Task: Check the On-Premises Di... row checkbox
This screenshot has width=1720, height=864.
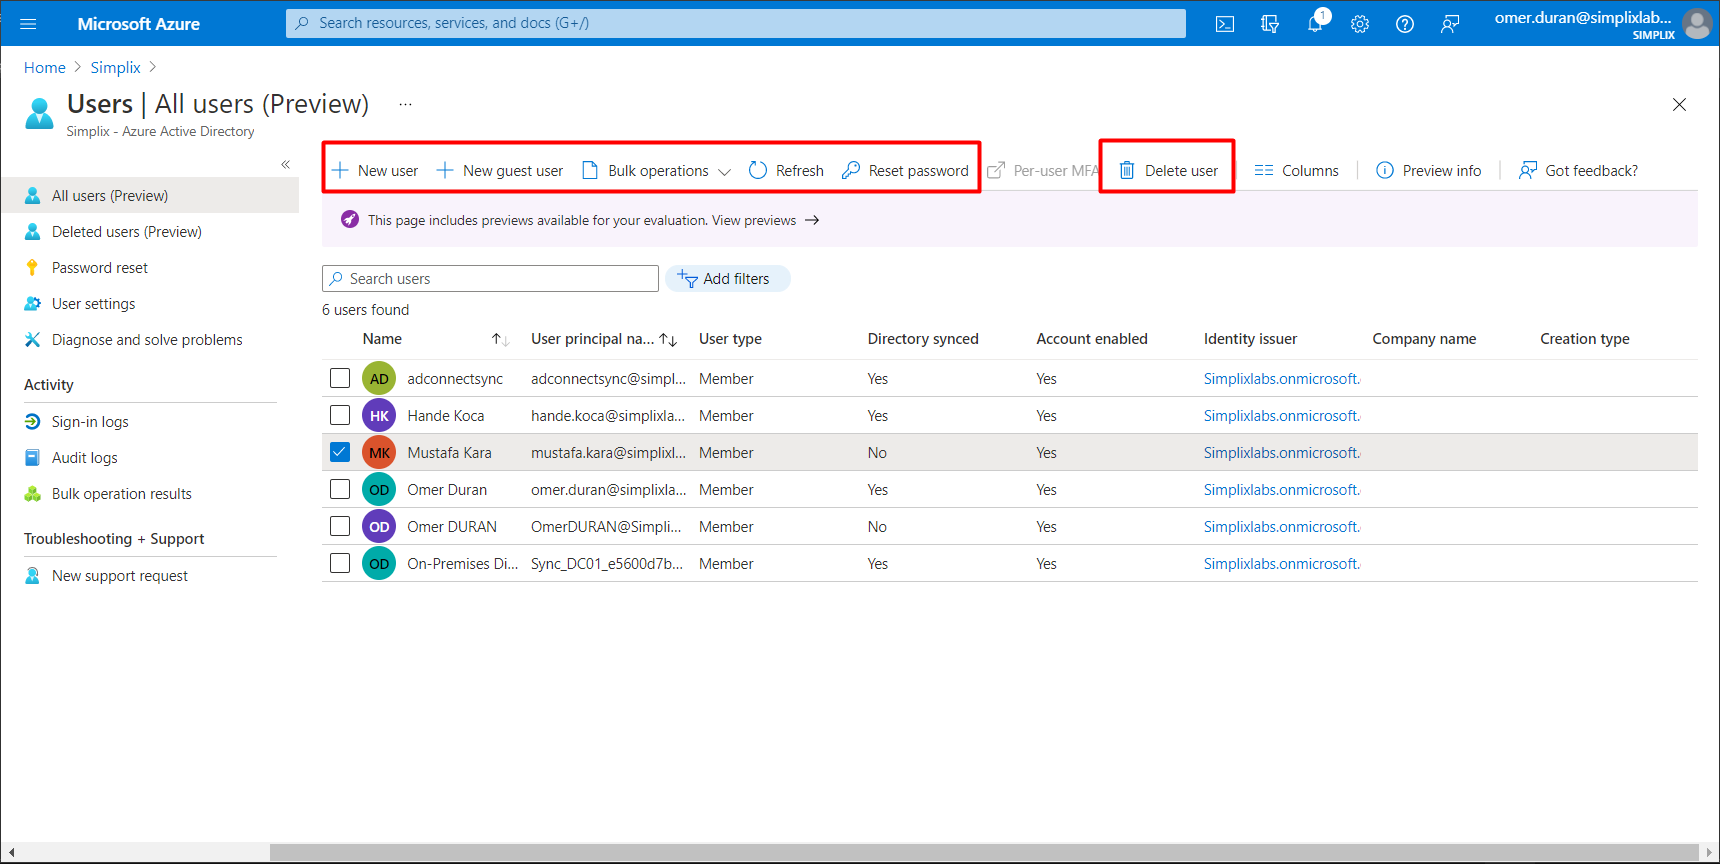Action: 340,563
